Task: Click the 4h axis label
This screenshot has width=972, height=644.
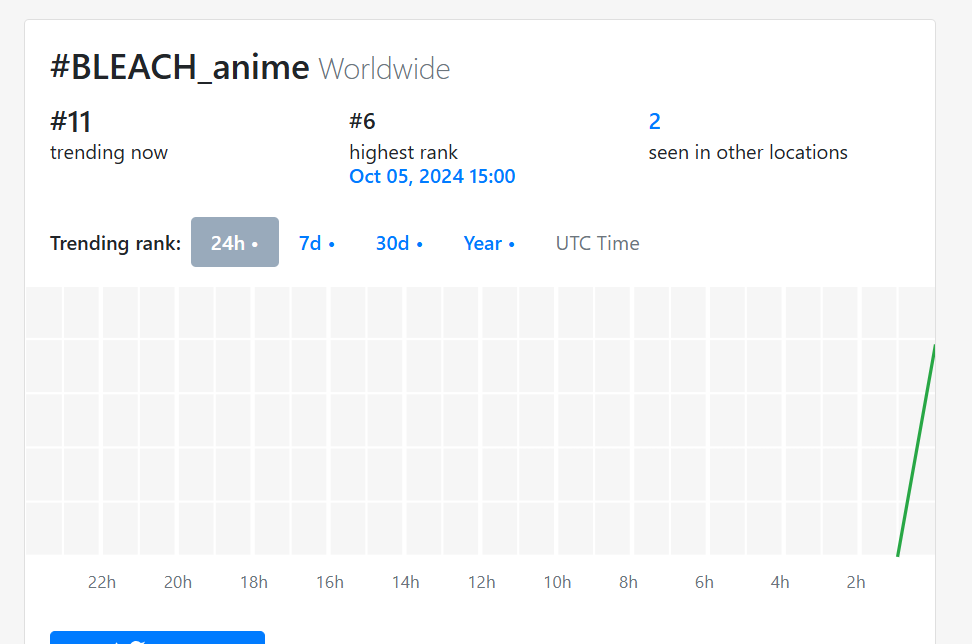Action: coord(780,583)
